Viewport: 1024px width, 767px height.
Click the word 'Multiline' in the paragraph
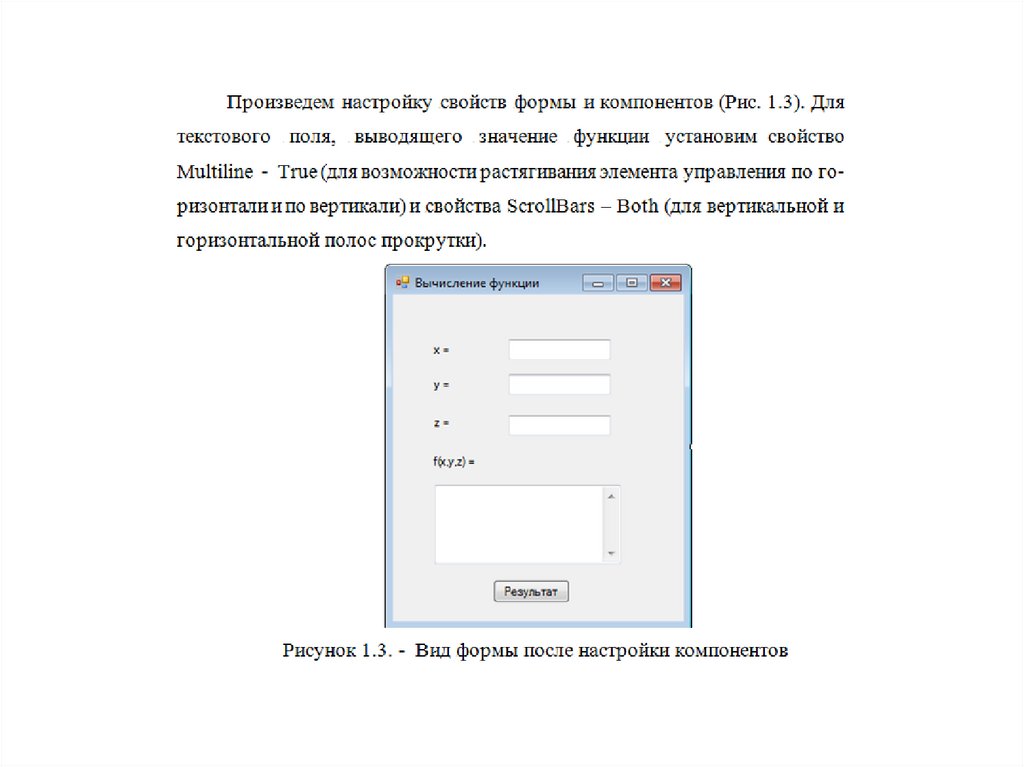coord(215,172)
